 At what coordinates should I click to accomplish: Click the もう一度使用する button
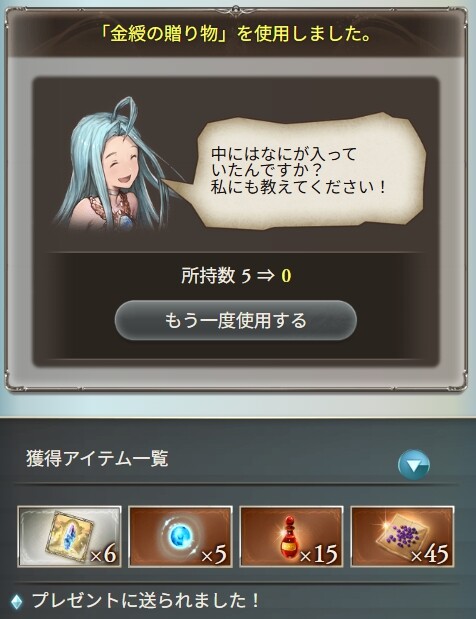(x=236, y=320)
